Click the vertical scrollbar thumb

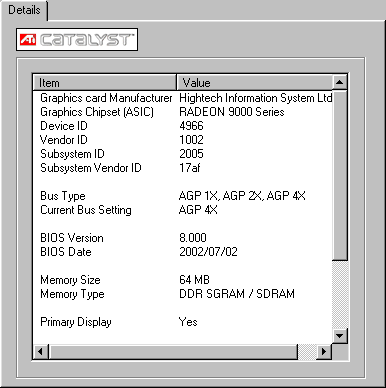click(340, 175)
